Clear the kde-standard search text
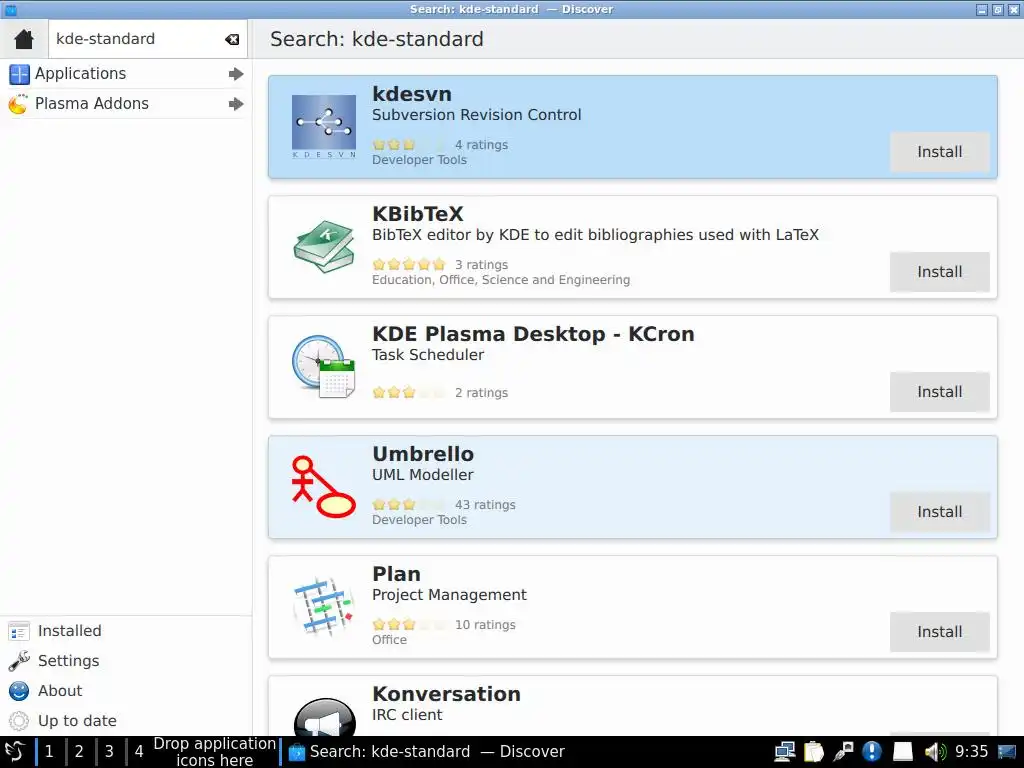 232,39
